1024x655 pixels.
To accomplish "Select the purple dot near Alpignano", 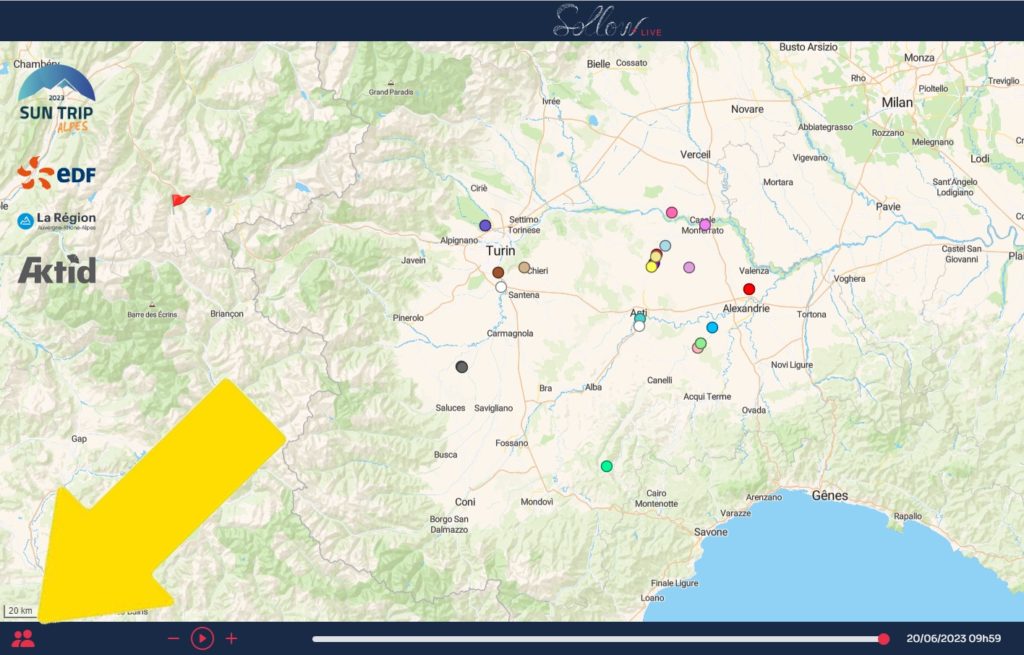I will (x=485, y=226).
